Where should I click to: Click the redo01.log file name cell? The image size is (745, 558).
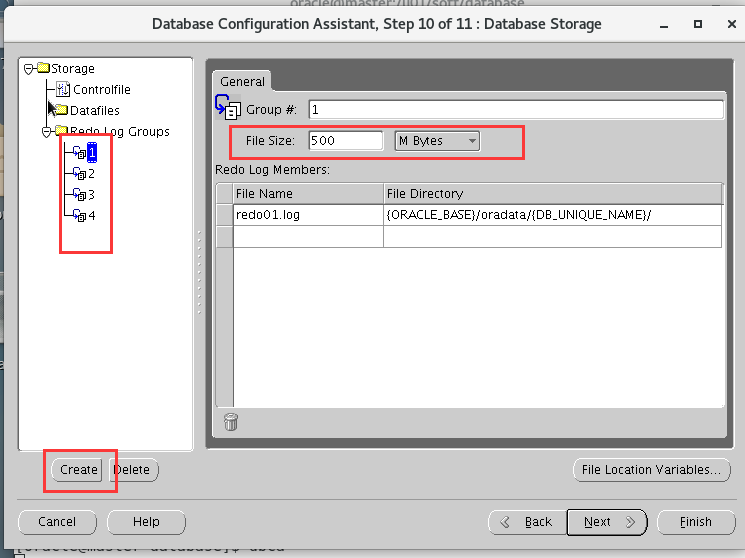pos(308,215)
